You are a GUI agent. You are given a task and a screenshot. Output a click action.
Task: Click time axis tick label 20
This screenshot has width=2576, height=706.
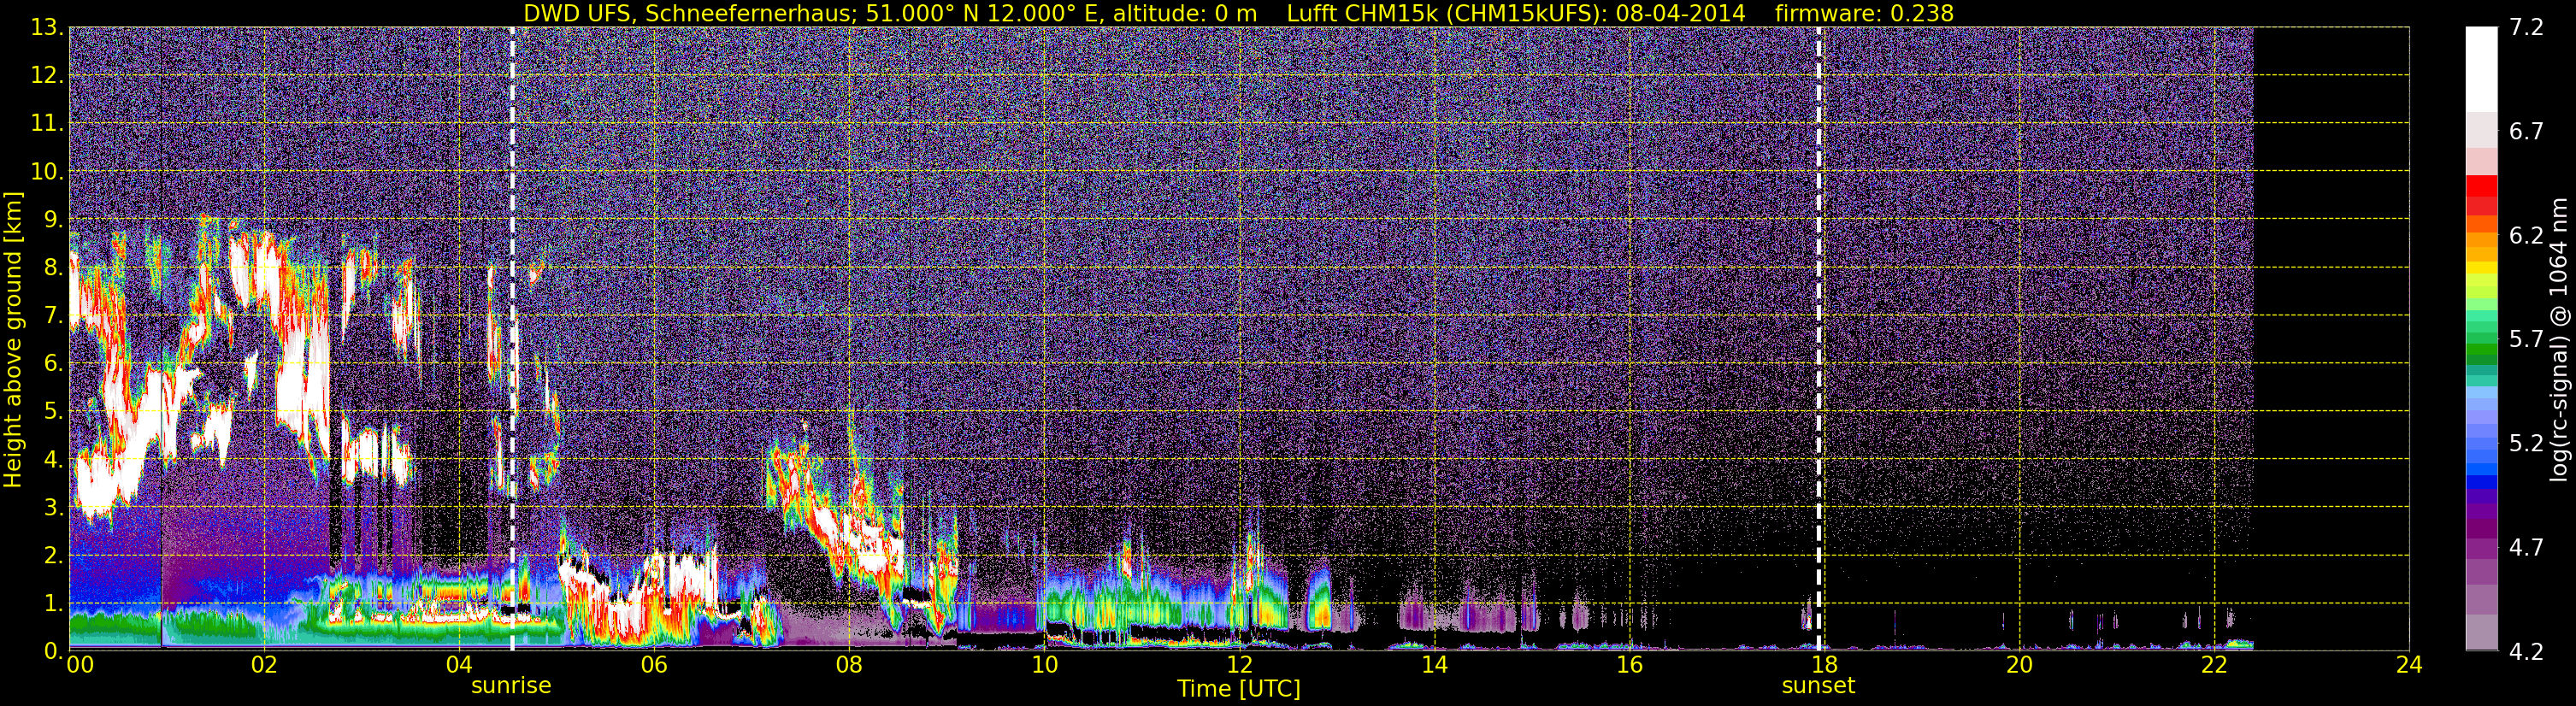click(x=2019, y=665)
